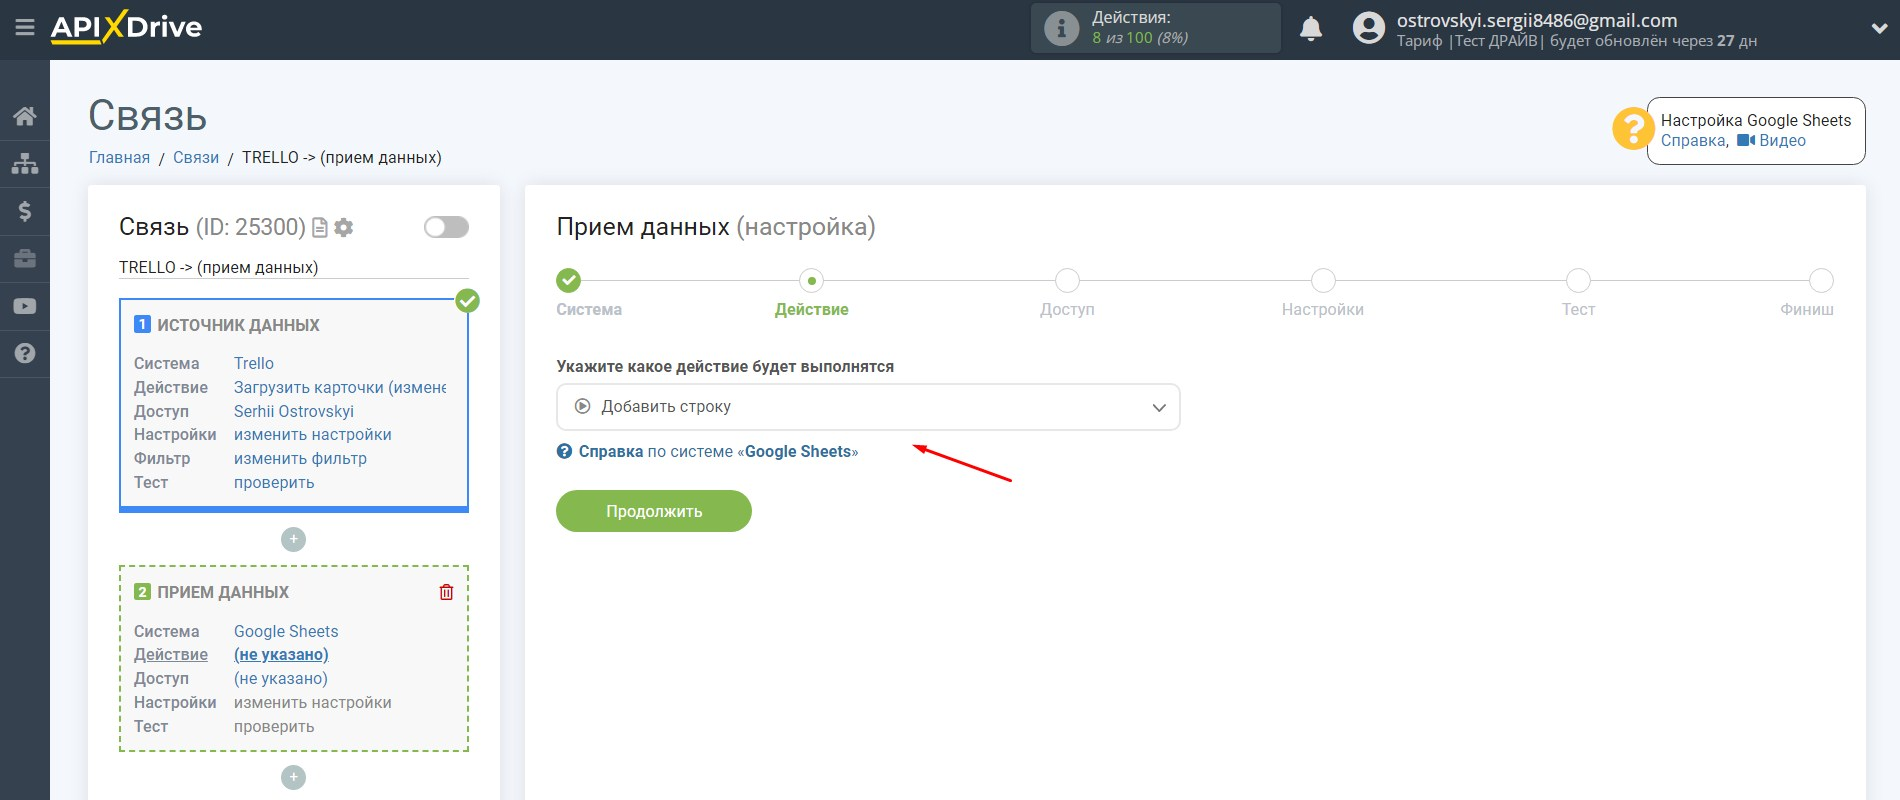
Task: Open the Видео tutorial link
Action: [x=1772, y=140]
